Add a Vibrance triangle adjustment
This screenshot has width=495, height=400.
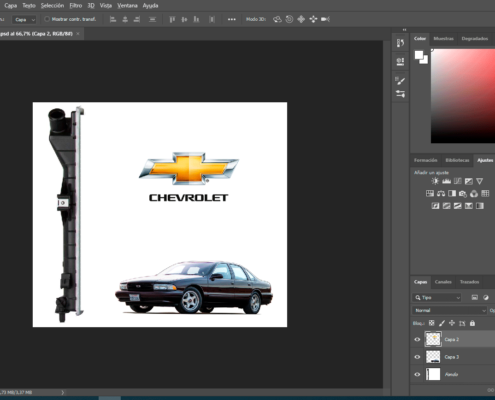click(479, 181)
